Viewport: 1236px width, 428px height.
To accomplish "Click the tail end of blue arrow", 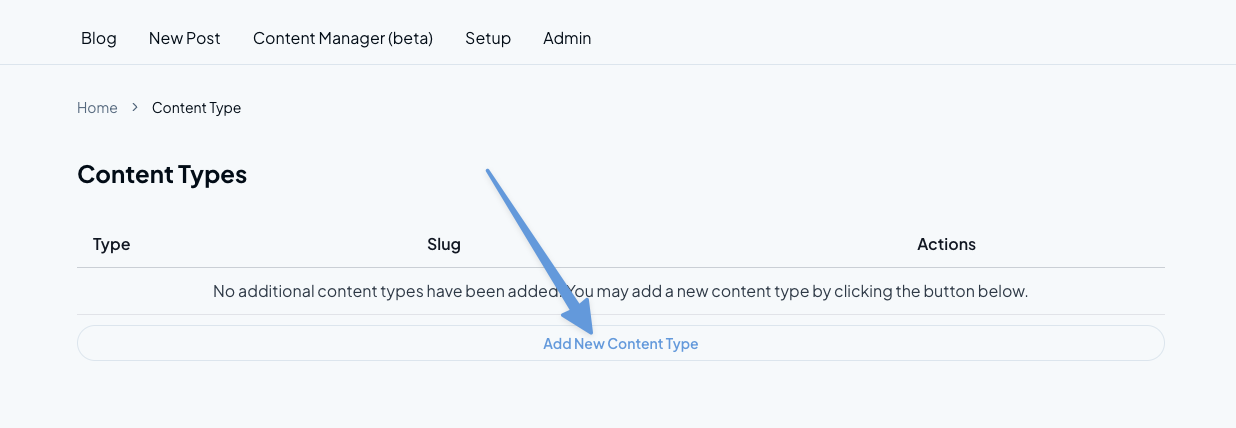I will coord(489,172).
